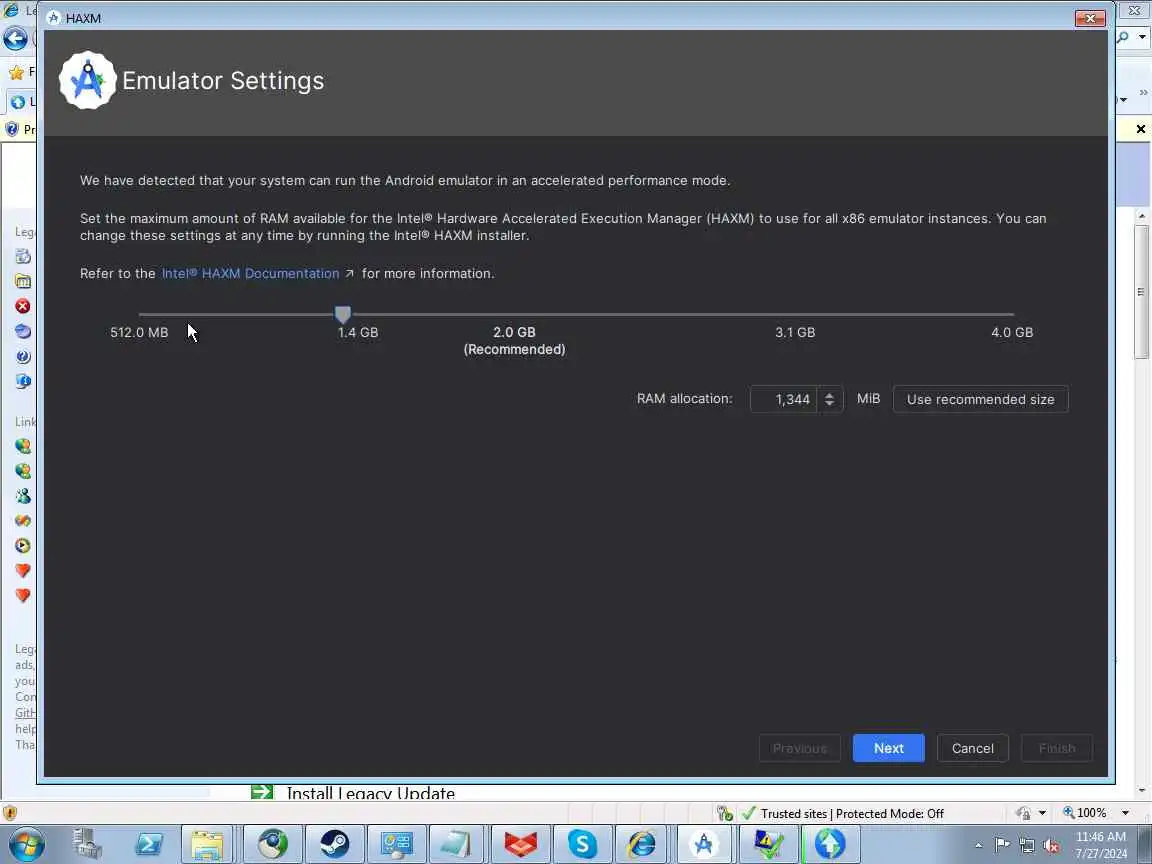Switch to Internet Explorer on the taskbar
Screen dimensions: 1152x864
(x=641, y=844)
